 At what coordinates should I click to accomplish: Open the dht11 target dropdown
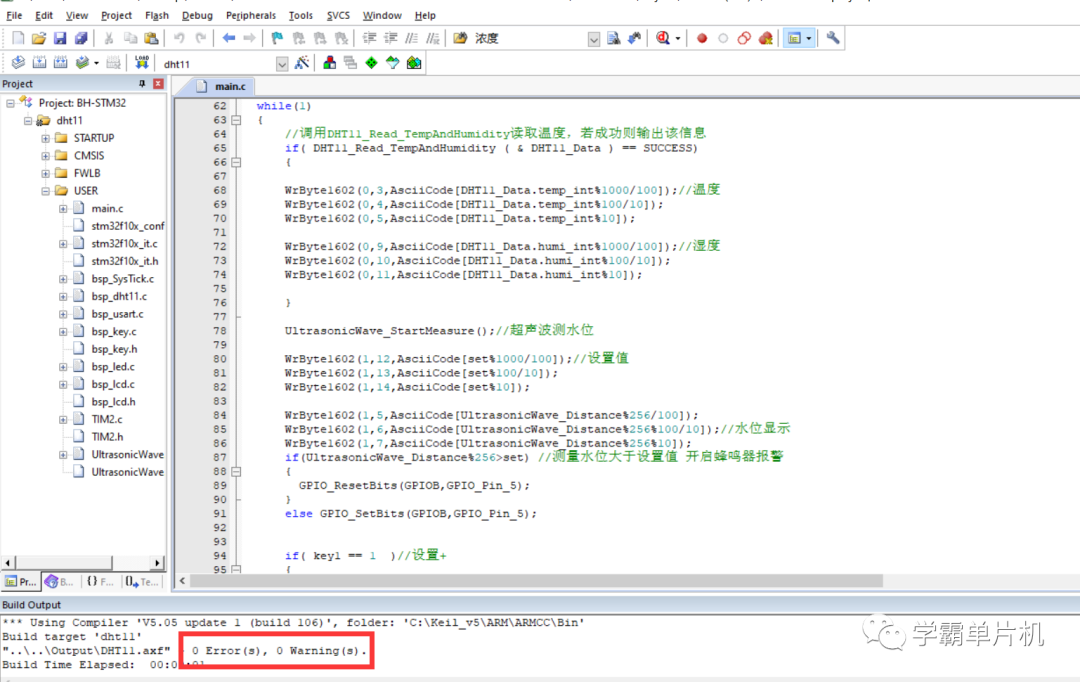point(282,64)
